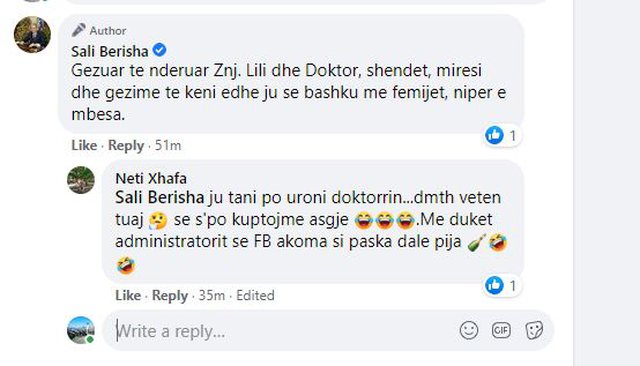Open Neti Xhafa's profile picture

(x=81, y=180)
